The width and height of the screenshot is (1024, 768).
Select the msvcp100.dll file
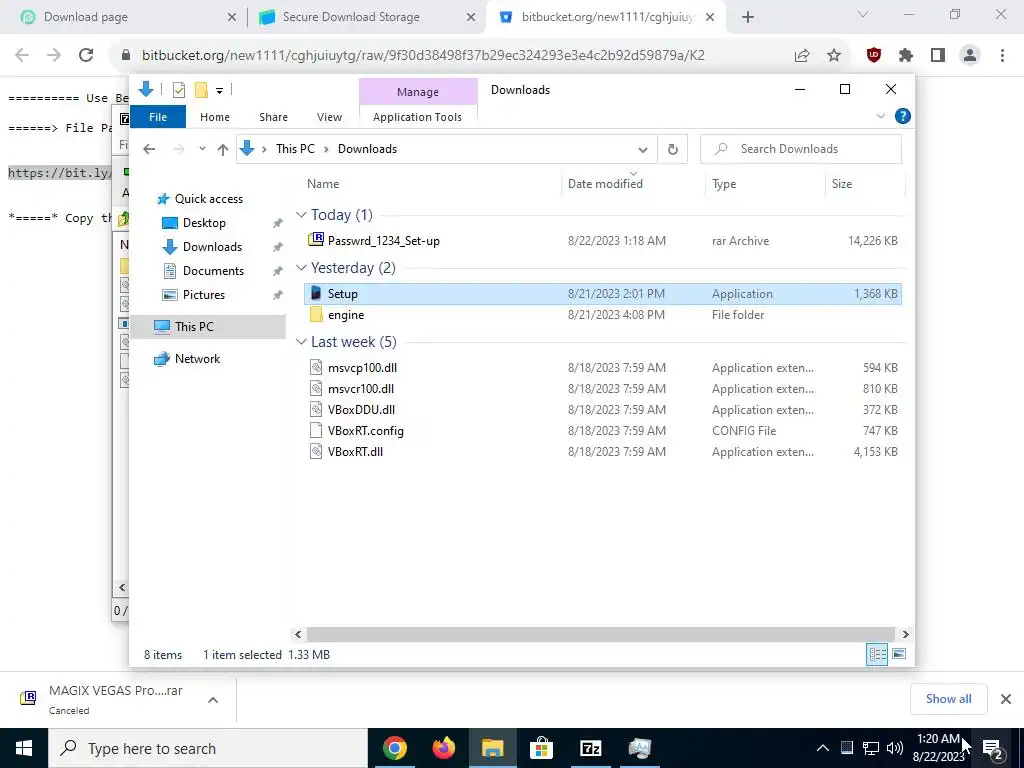coord(603,368)
